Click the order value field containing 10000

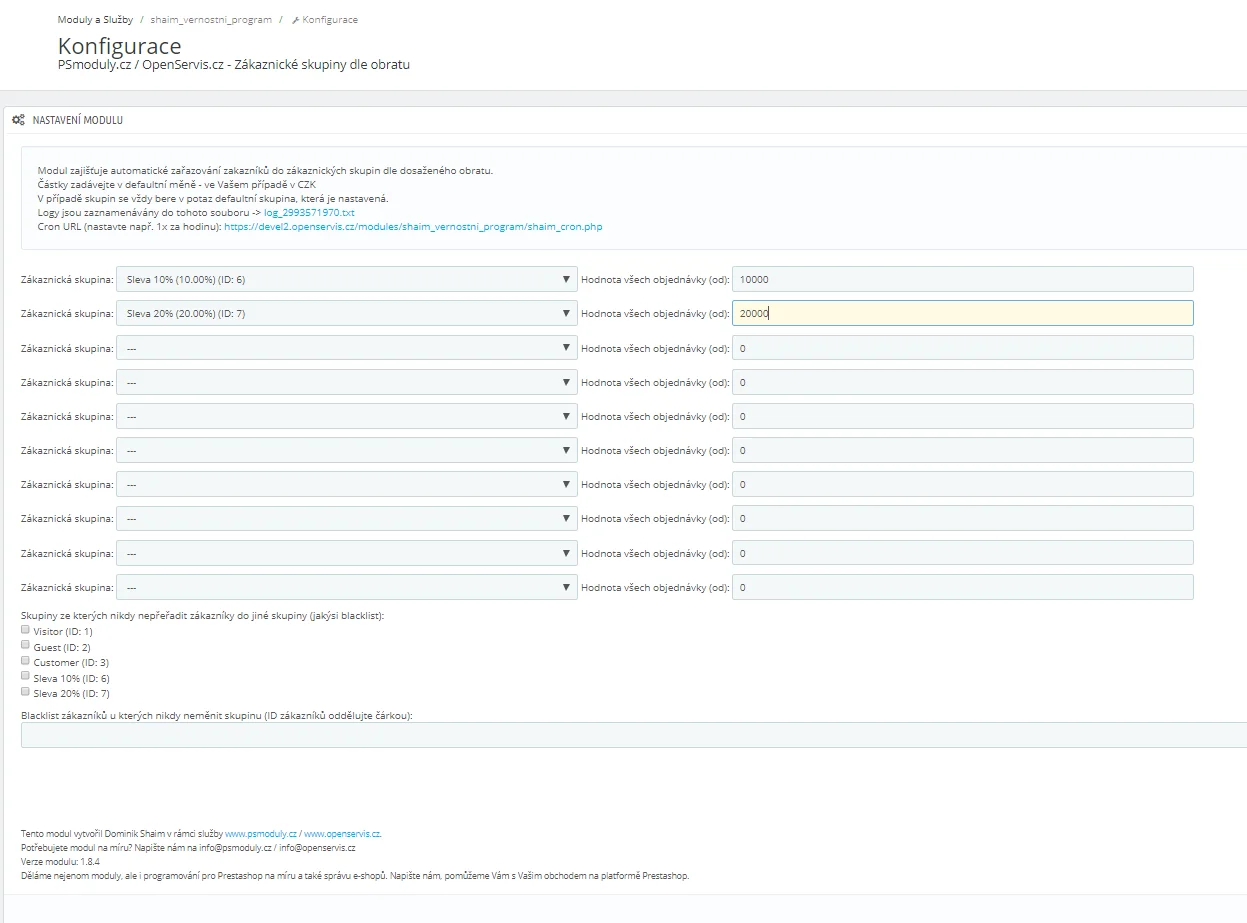[x=962, y=279]
